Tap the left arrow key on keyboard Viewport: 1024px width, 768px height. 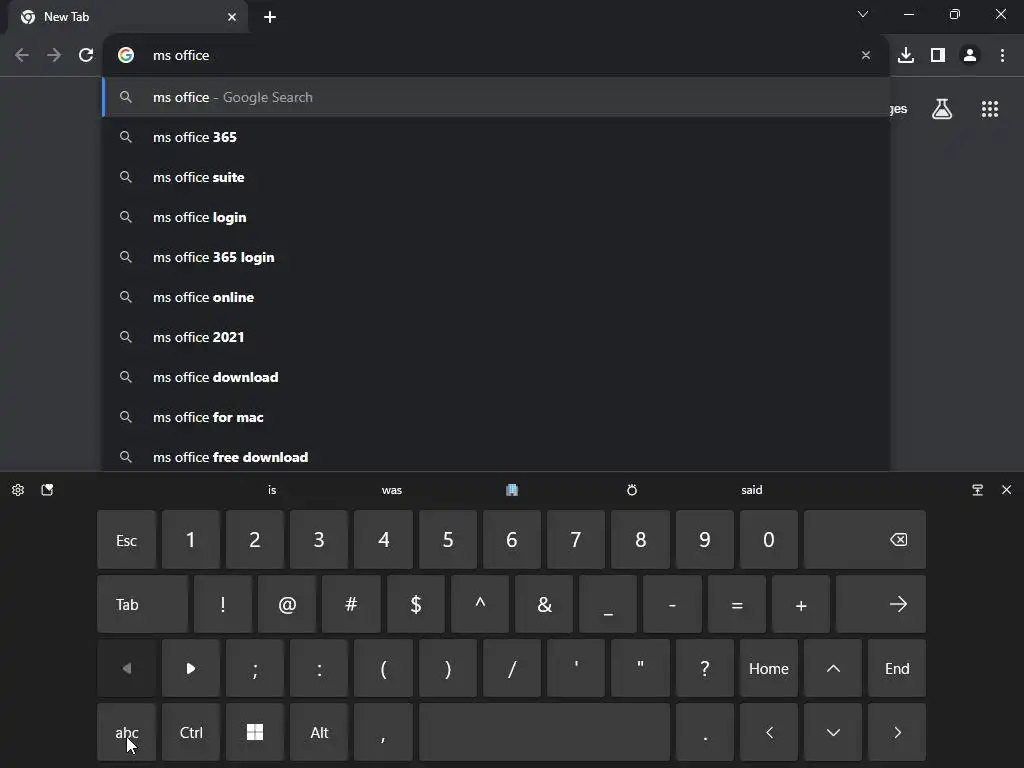click(x=769, y=732)
